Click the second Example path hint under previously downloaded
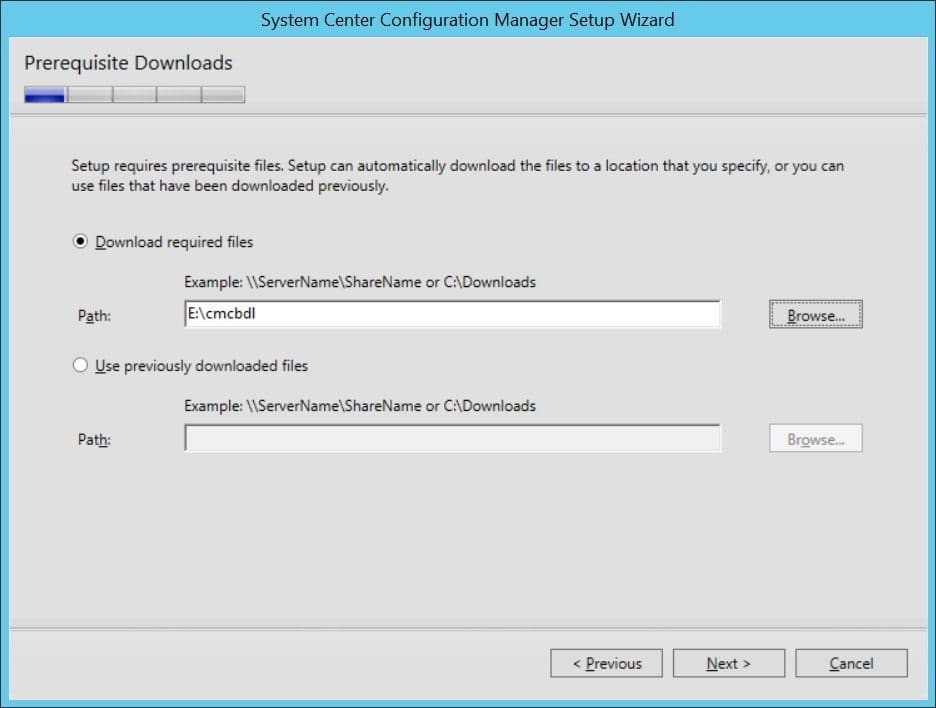The image size is (936, 708). tap(360, 406)
